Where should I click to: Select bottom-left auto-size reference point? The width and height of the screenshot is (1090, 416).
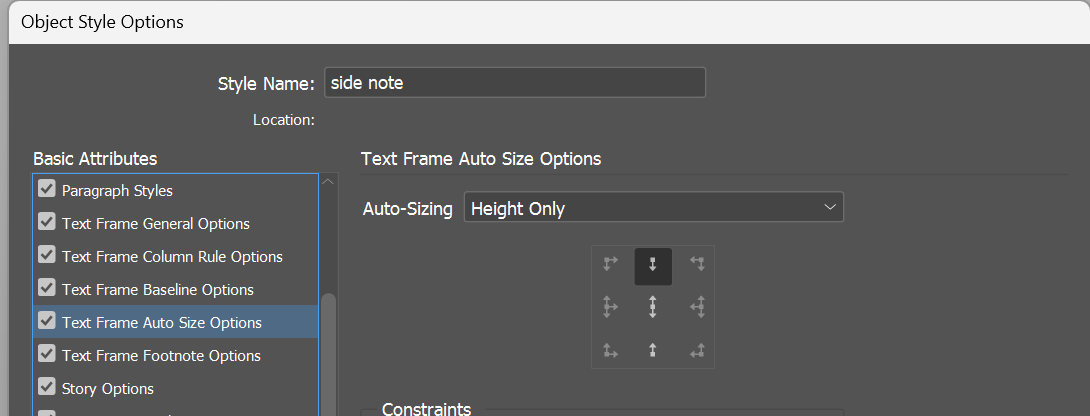point(610,350)
